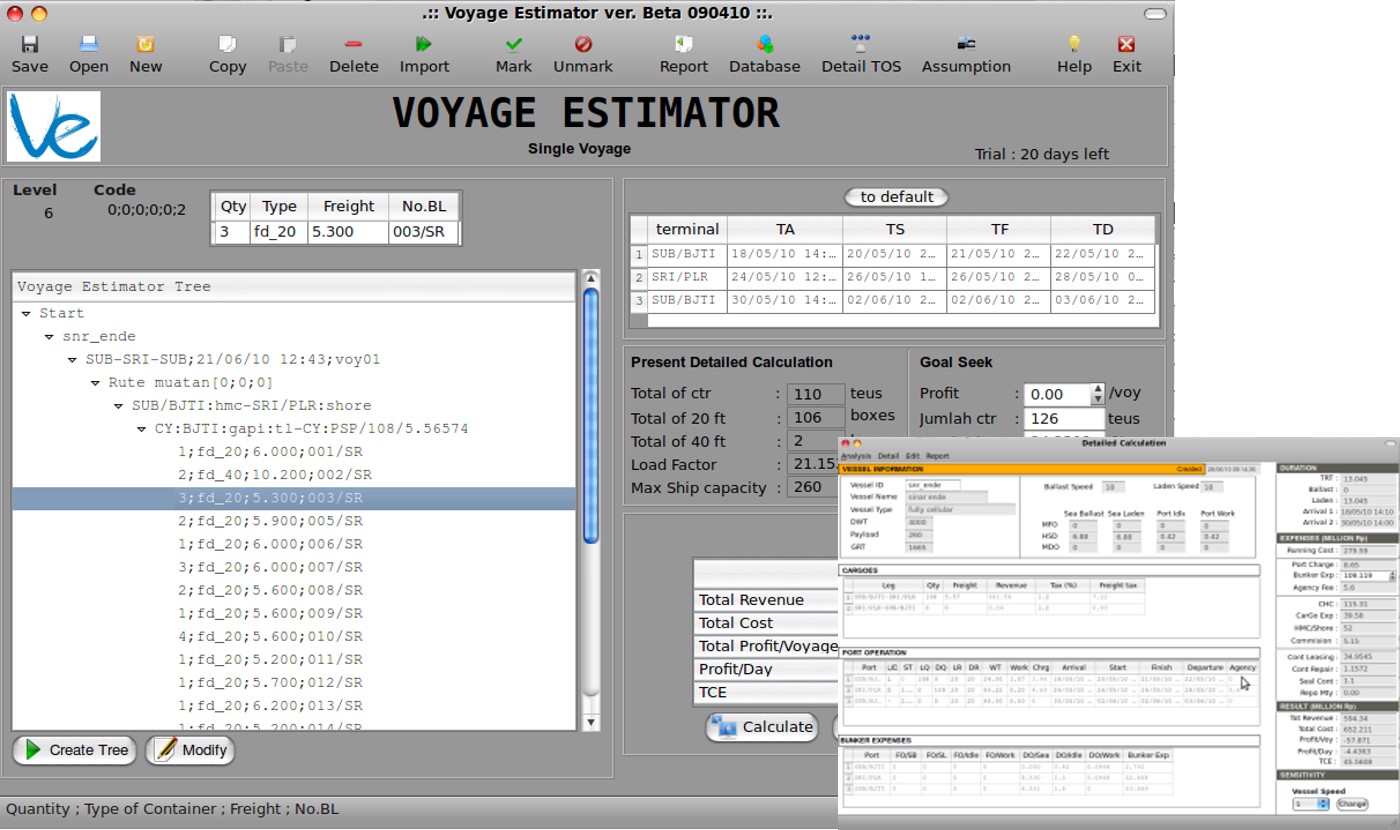The width and height of the screenshot is (1400, 830).
Task: Collapse the Rute muatan tree node
Action: click(x=96, y=383)
